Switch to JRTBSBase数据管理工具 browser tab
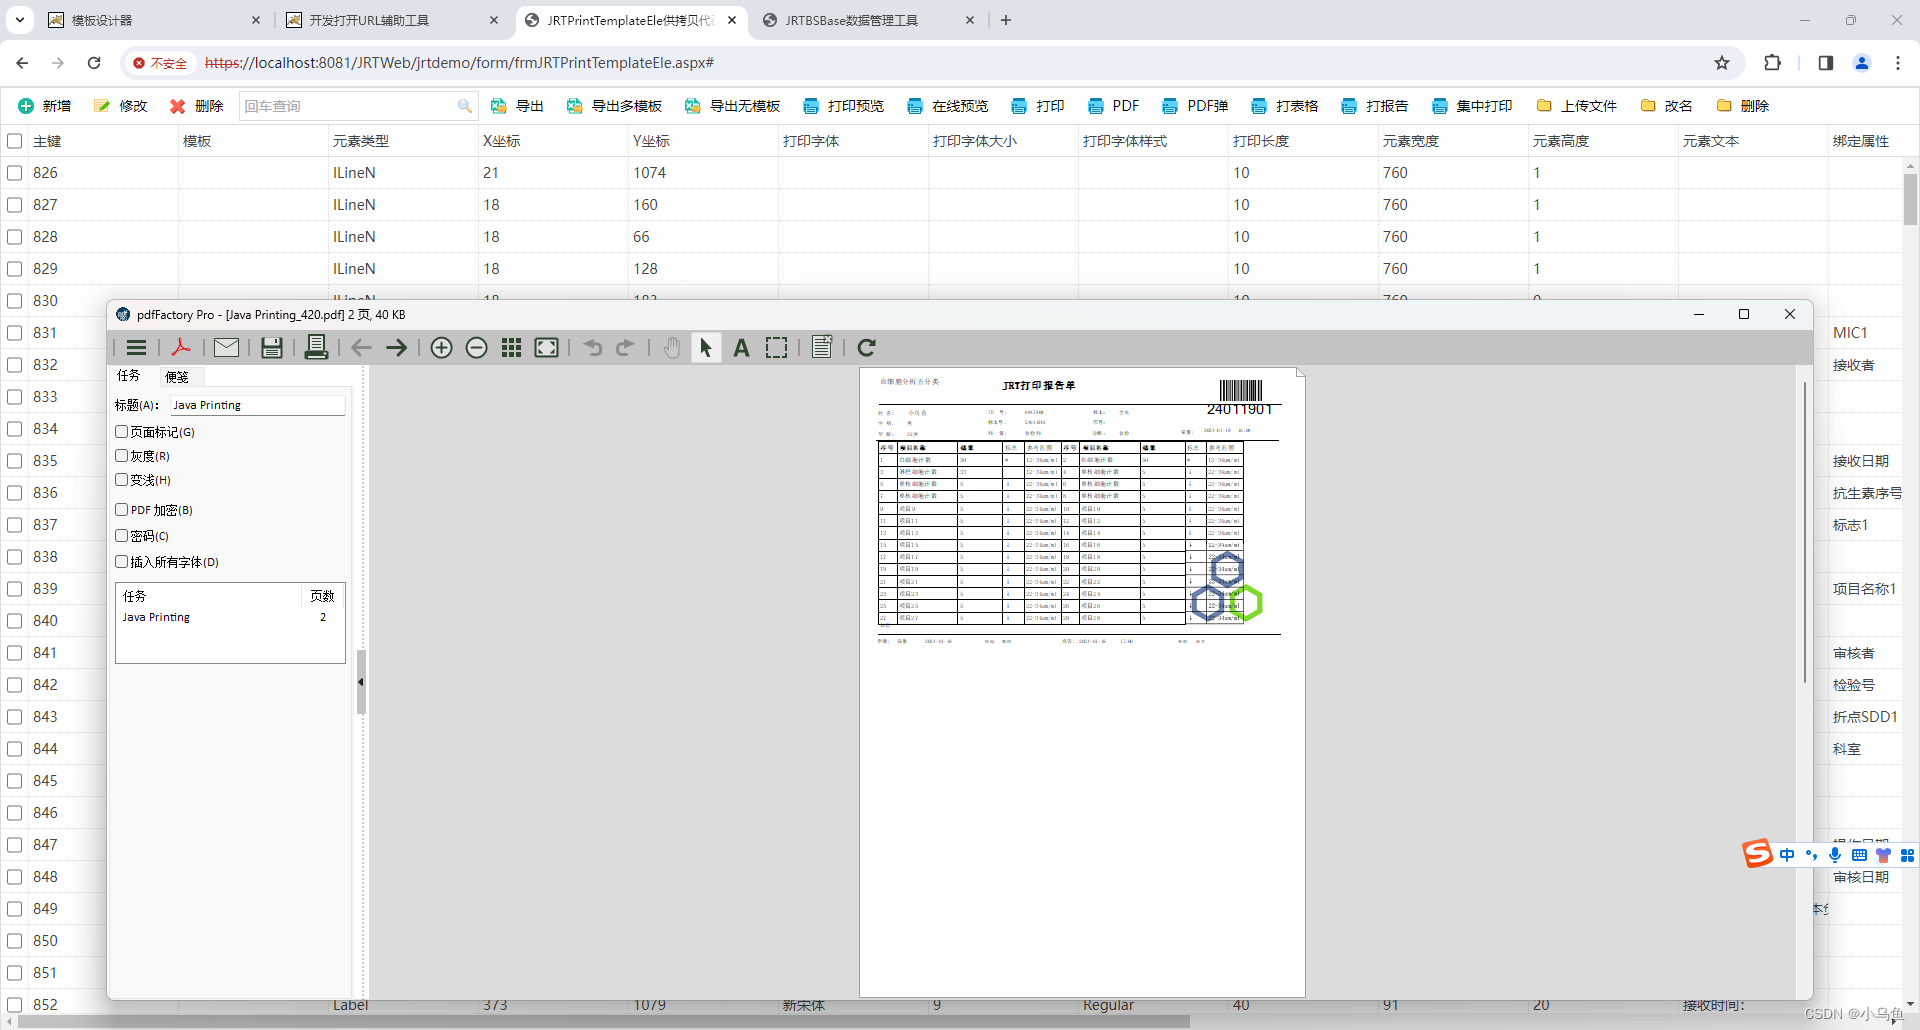 [x=868, y=20]
